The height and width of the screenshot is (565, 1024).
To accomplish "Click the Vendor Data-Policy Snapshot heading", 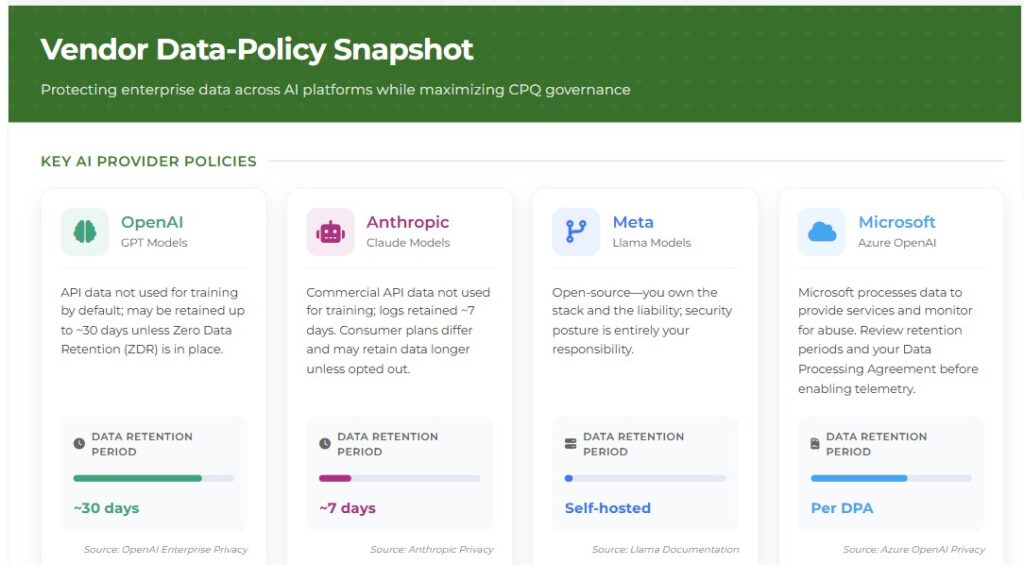I will point(257,50).
